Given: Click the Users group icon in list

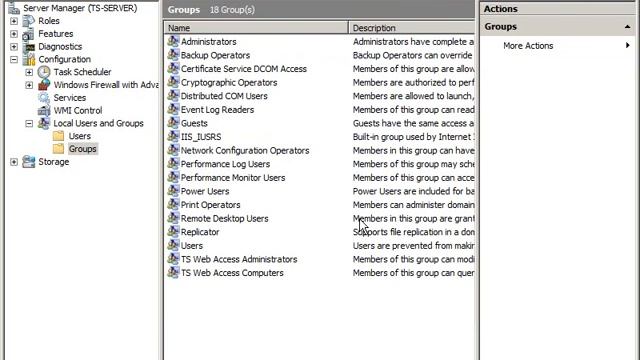Looking at the screenshot, I should (173, 245).
